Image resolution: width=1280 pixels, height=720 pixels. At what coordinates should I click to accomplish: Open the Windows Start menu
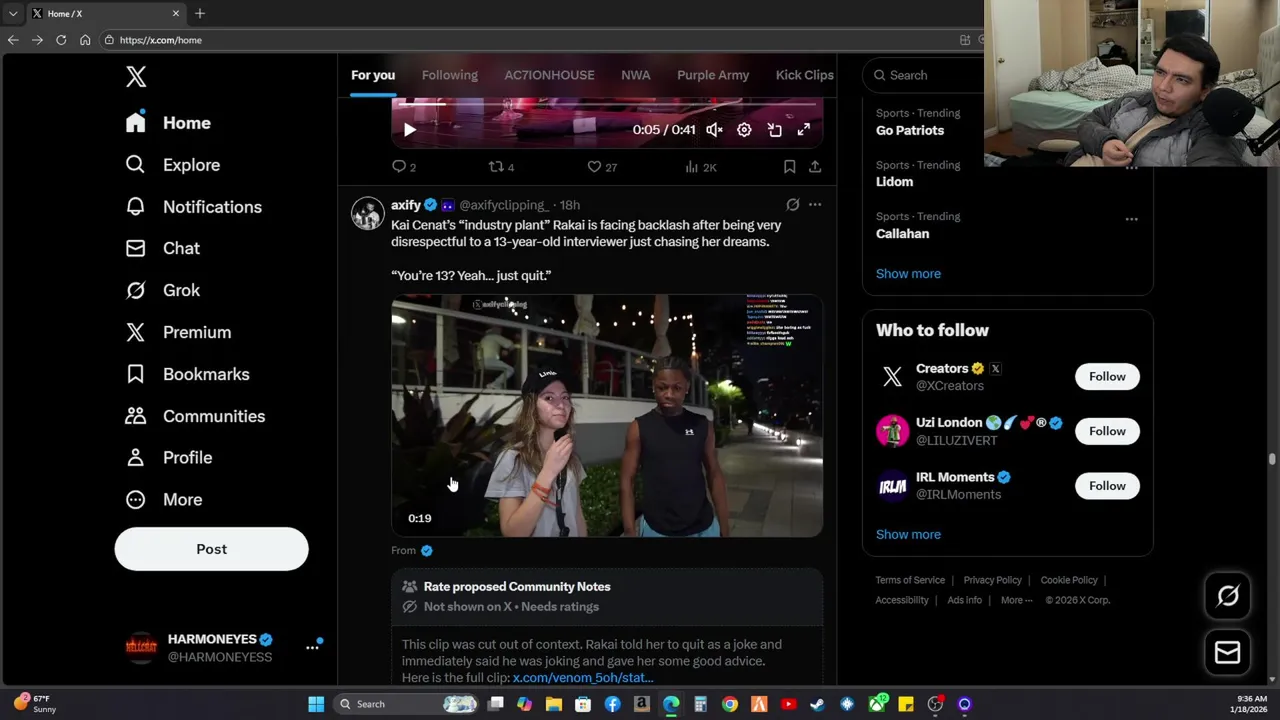coord(316,704)
